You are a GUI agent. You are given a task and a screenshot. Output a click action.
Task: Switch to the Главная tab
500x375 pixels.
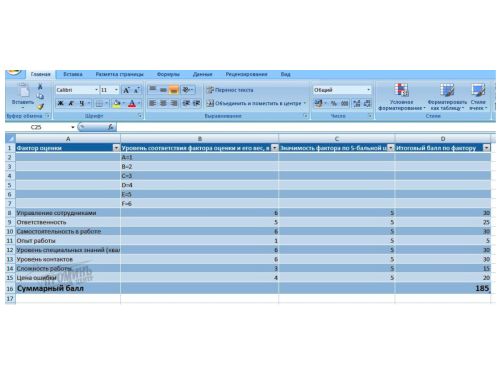(x=41, y=74)
